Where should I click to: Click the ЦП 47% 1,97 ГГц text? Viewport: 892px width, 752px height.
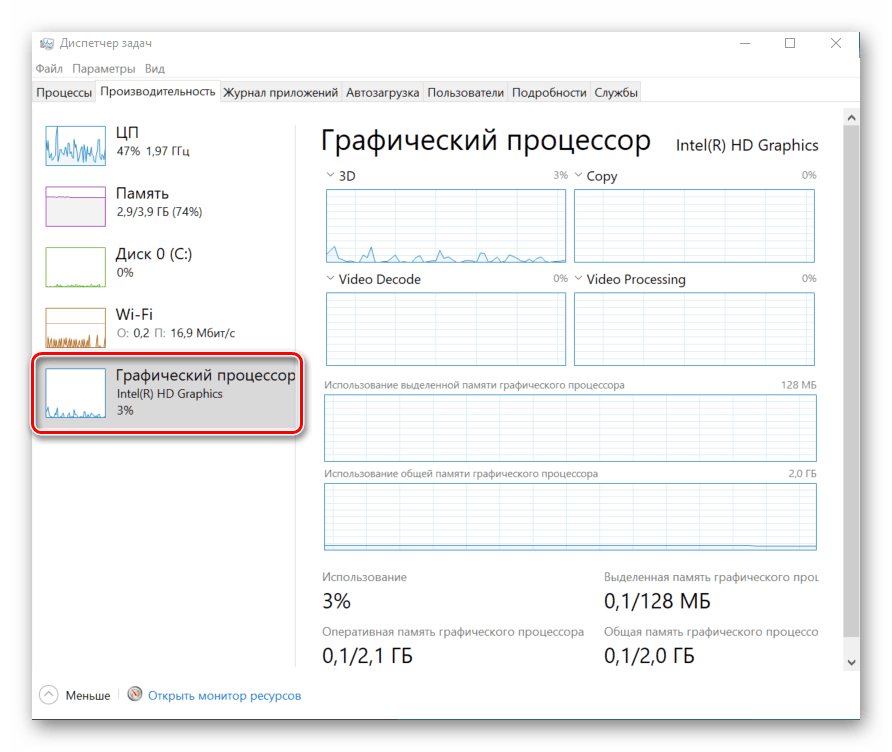152,151
